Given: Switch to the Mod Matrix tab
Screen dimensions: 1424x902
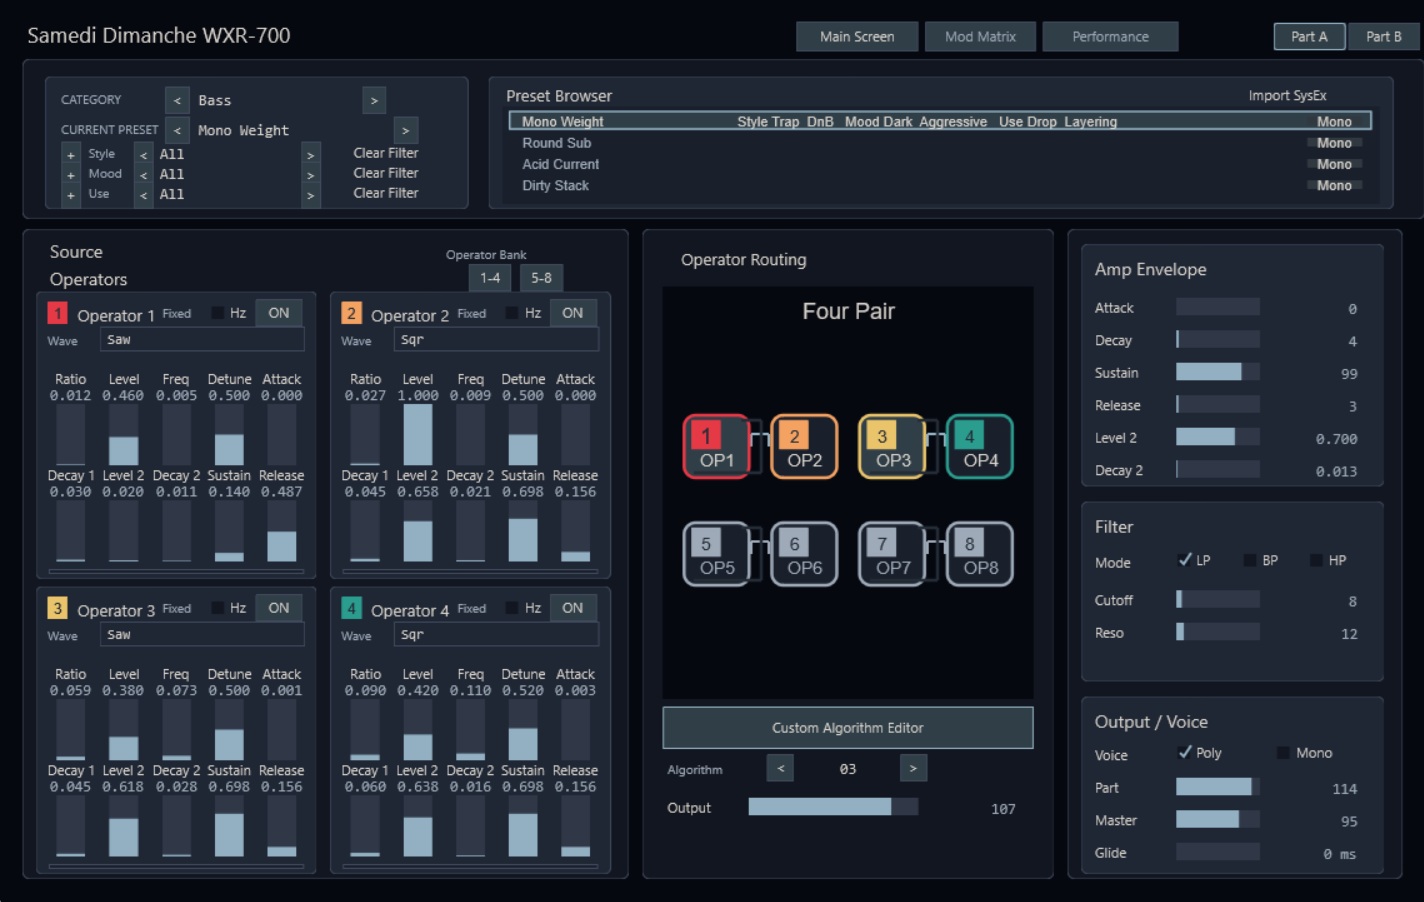Looking at the screenshot, I should 980,37.
